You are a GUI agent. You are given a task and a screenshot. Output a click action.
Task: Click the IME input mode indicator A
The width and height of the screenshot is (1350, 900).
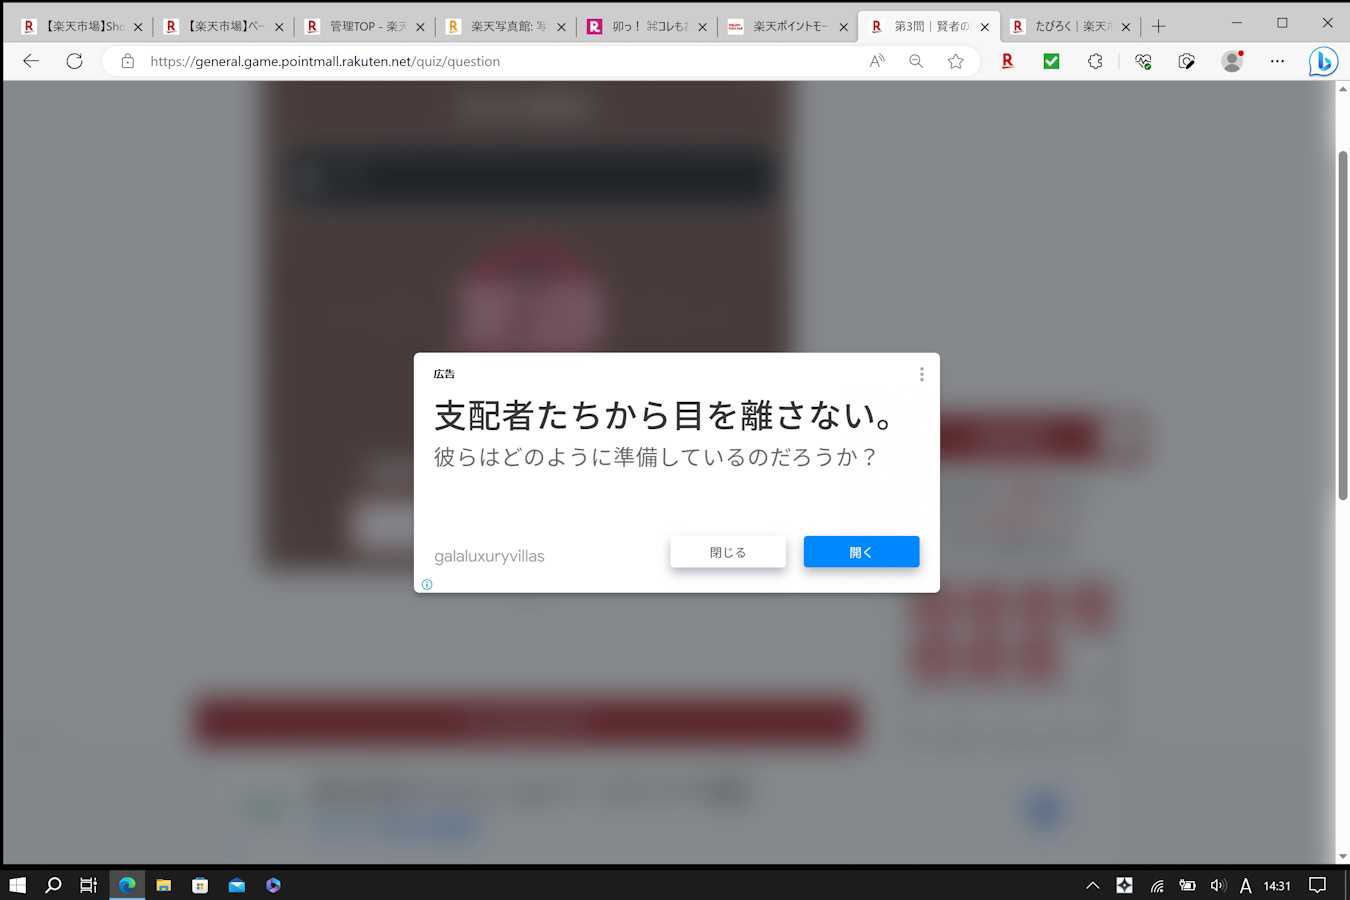coord(1245,885)
